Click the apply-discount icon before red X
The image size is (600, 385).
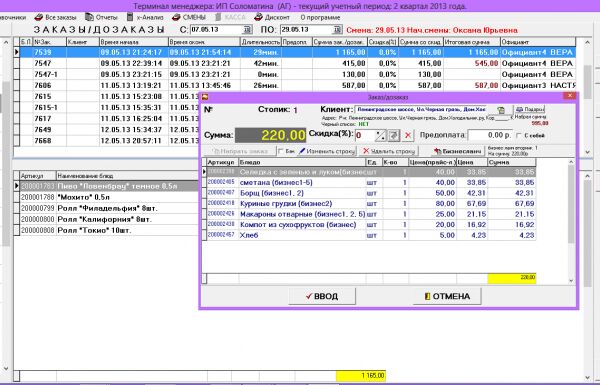[394, 135]
